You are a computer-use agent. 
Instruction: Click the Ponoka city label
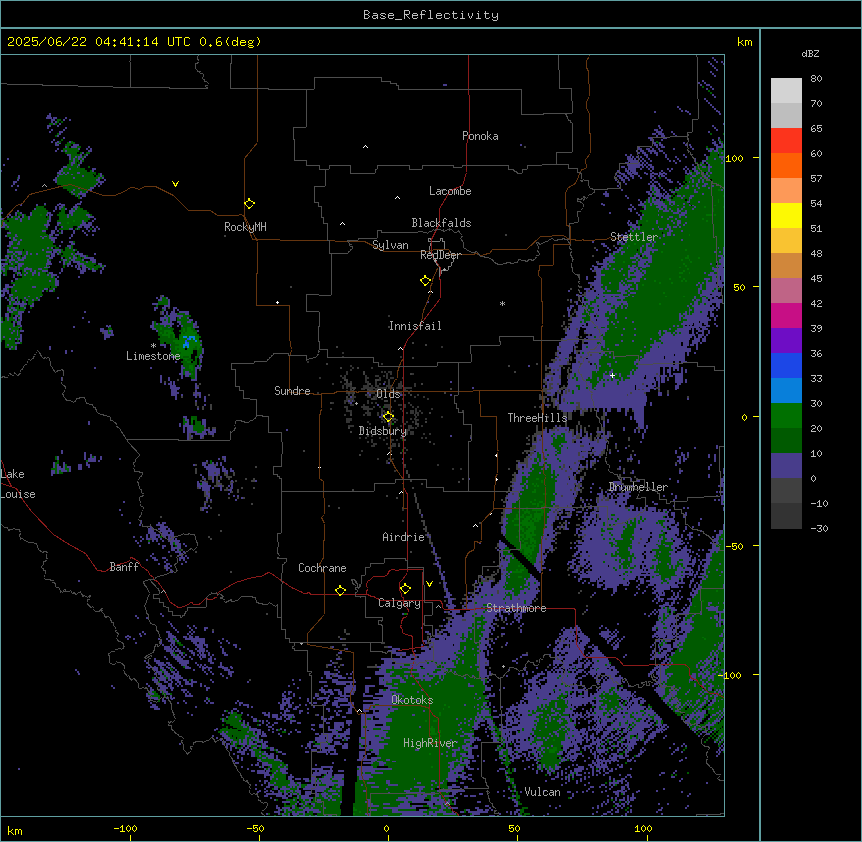point(480,136)
